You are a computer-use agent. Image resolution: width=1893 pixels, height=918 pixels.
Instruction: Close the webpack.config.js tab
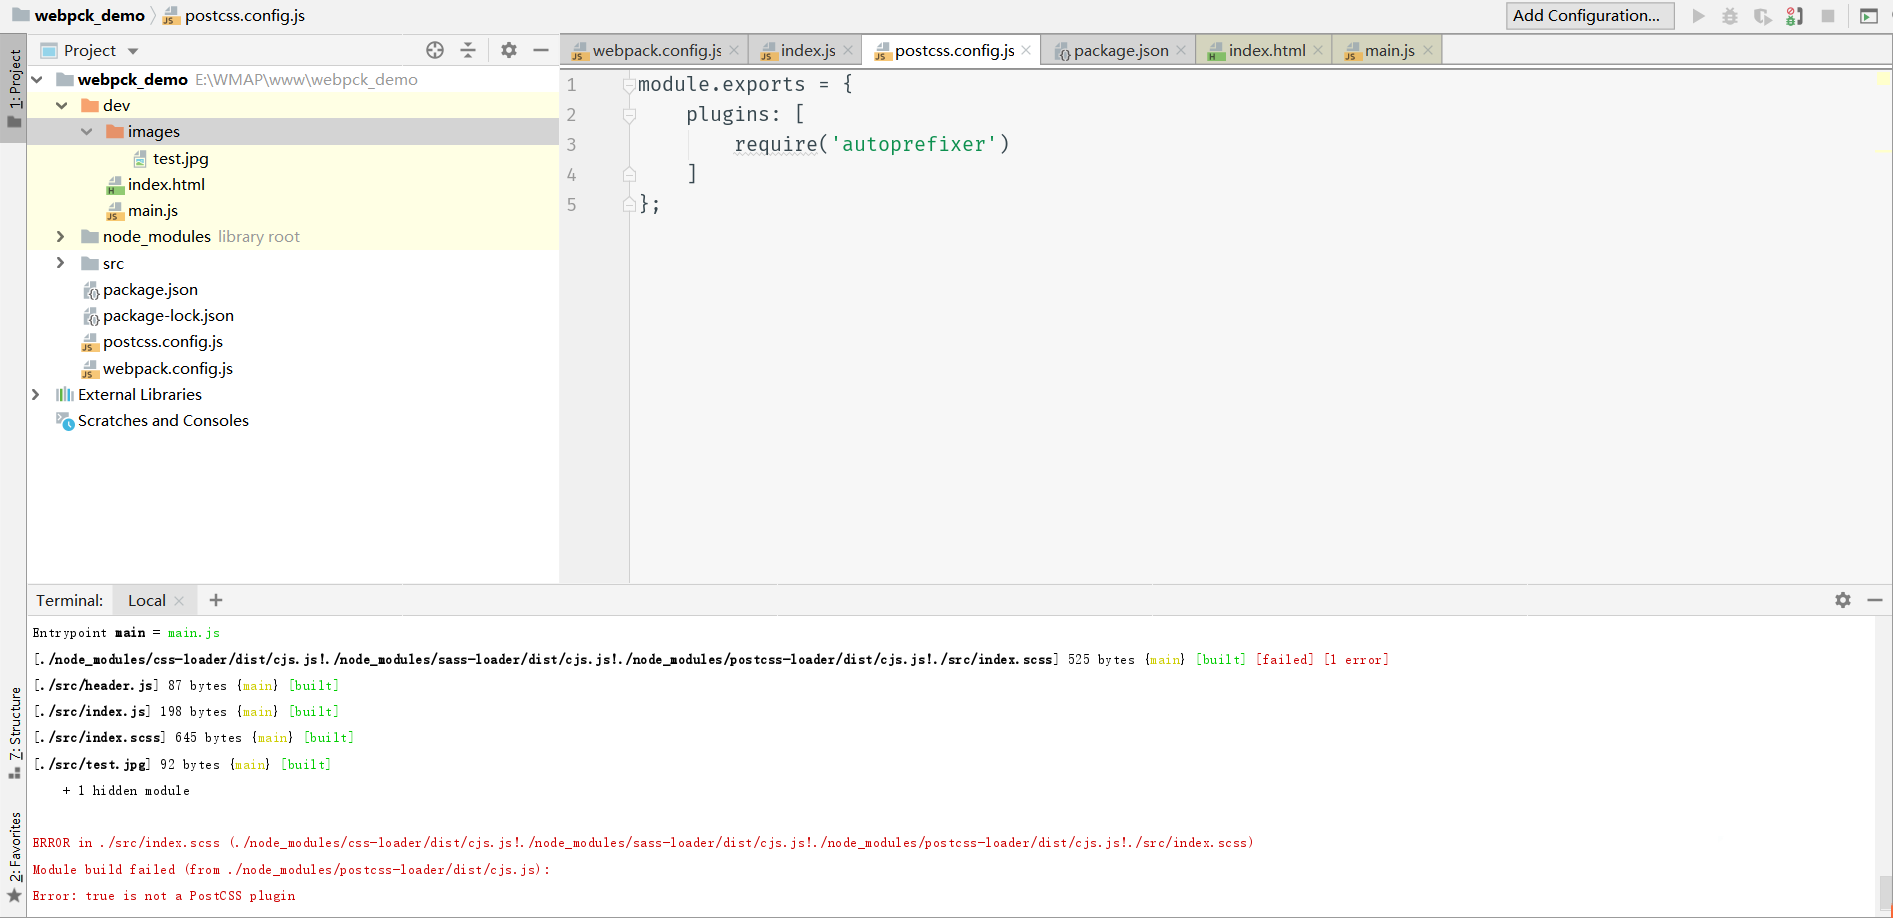[x=734, y=50]
